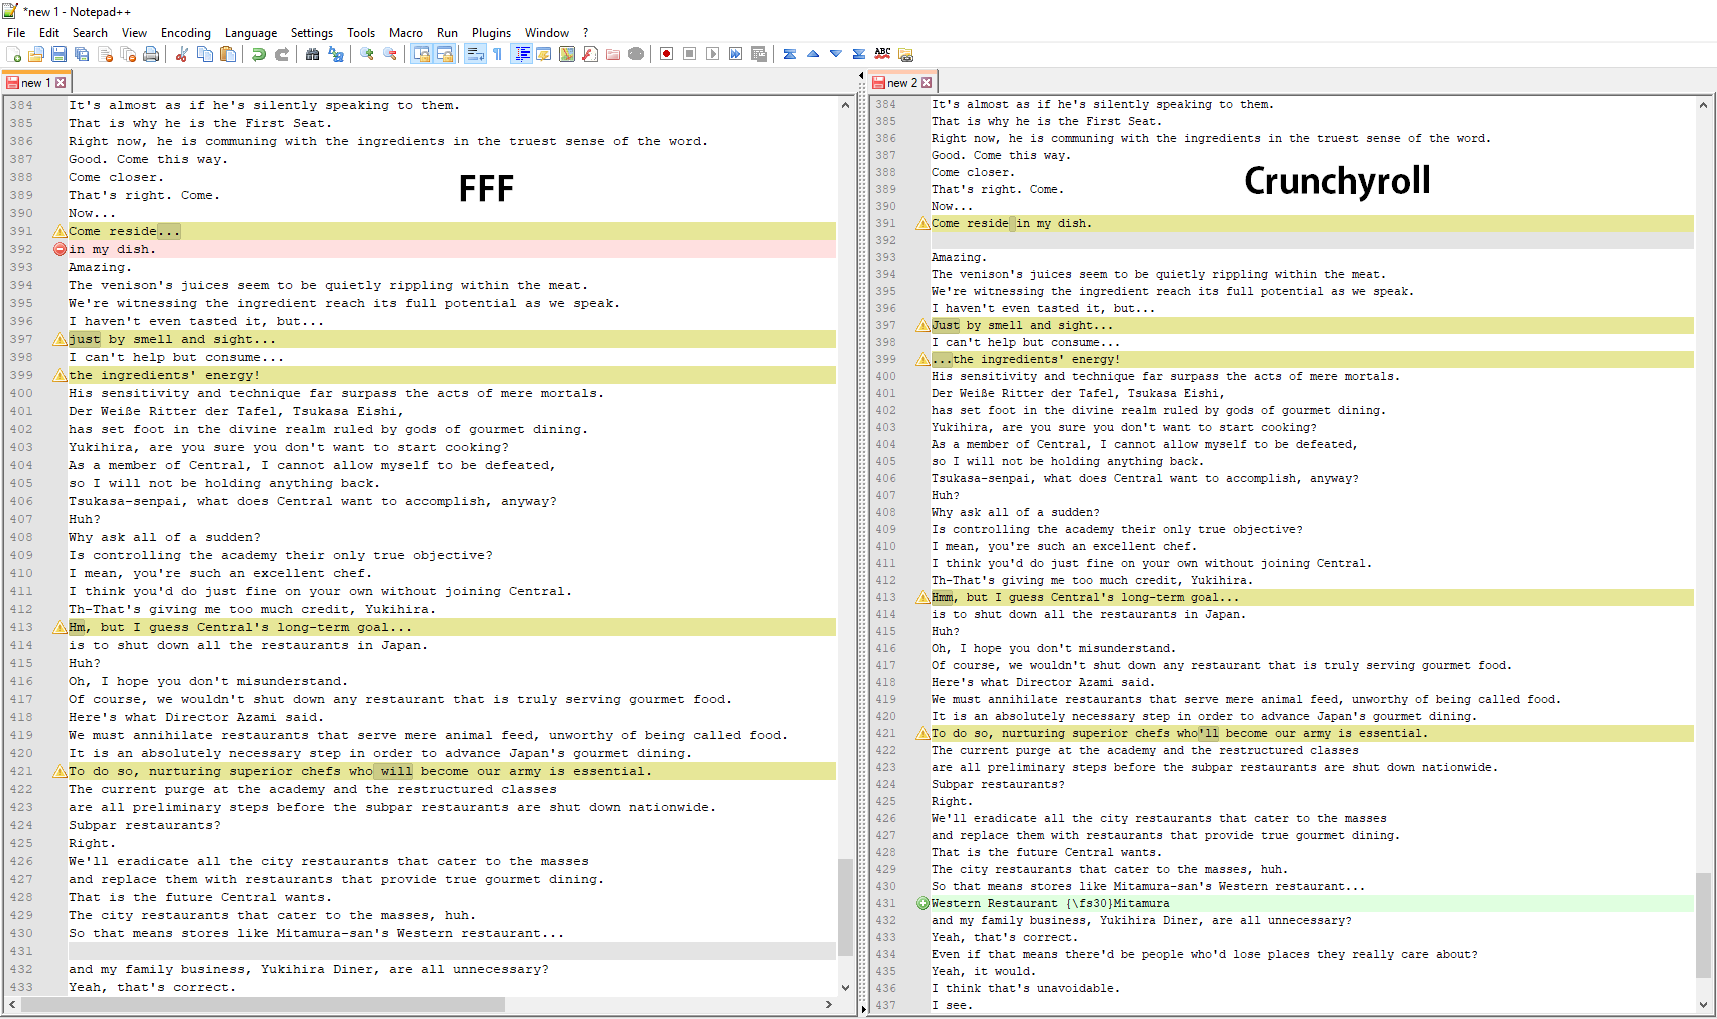The image size is (1717, 1019).
Task: Click right pane scrollbar up arrow
Action: pyautogui.click(x=1704, y=105)
